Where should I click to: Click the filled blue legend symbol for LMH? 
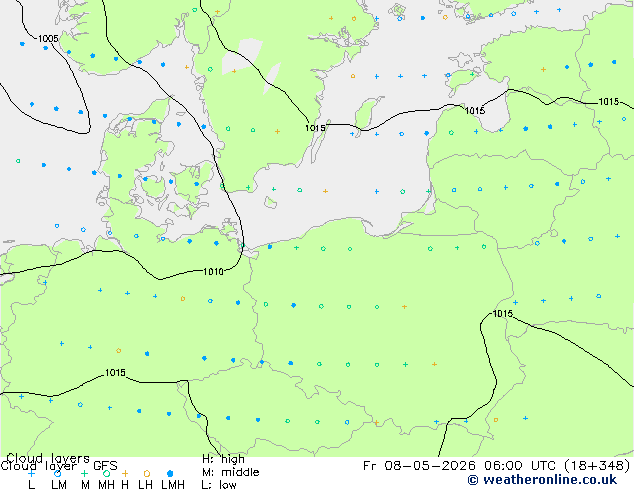coord(170,473)
